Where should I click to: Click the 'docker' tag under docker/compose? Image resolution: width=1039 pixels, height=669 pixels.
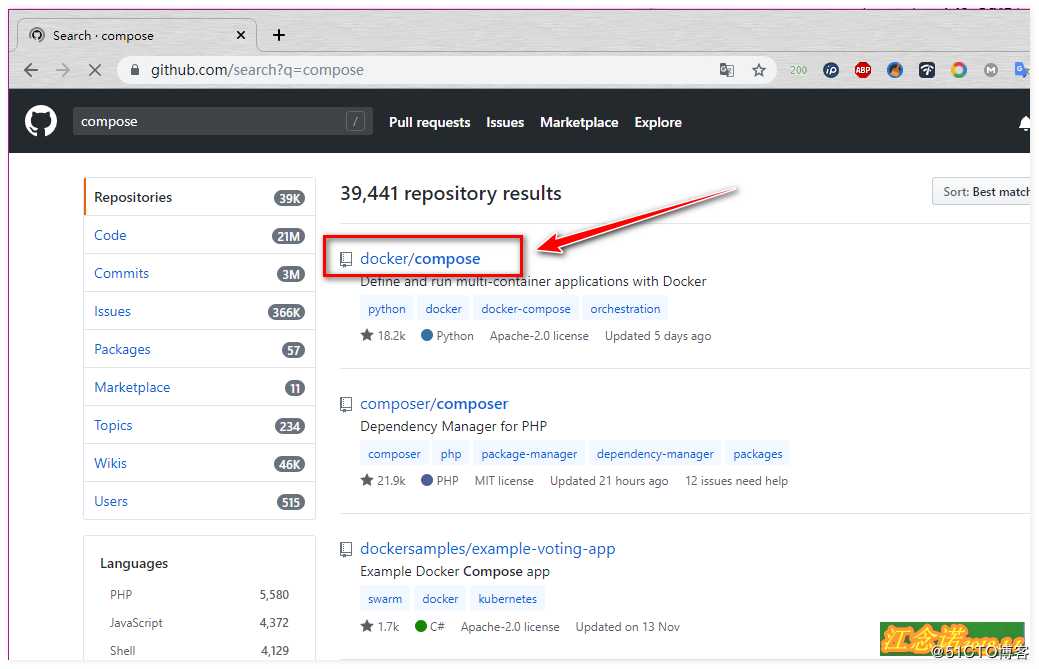(443, 309)
